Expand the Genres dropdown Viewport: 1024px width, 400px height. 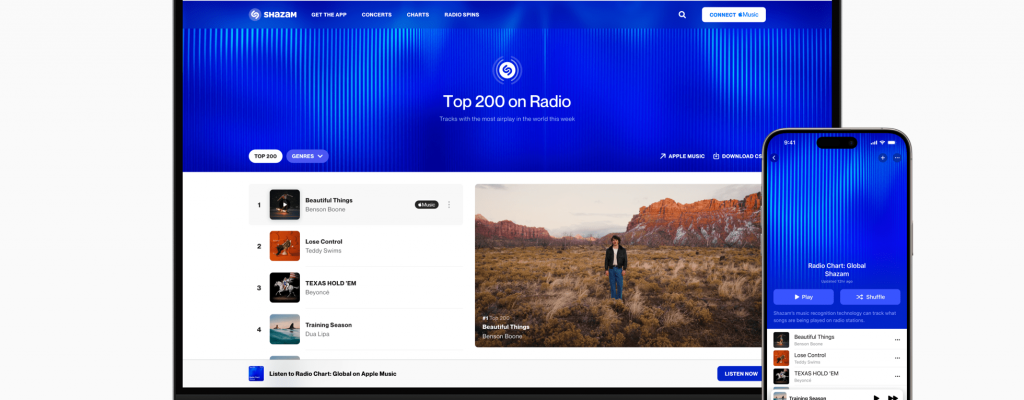point(307,156)
